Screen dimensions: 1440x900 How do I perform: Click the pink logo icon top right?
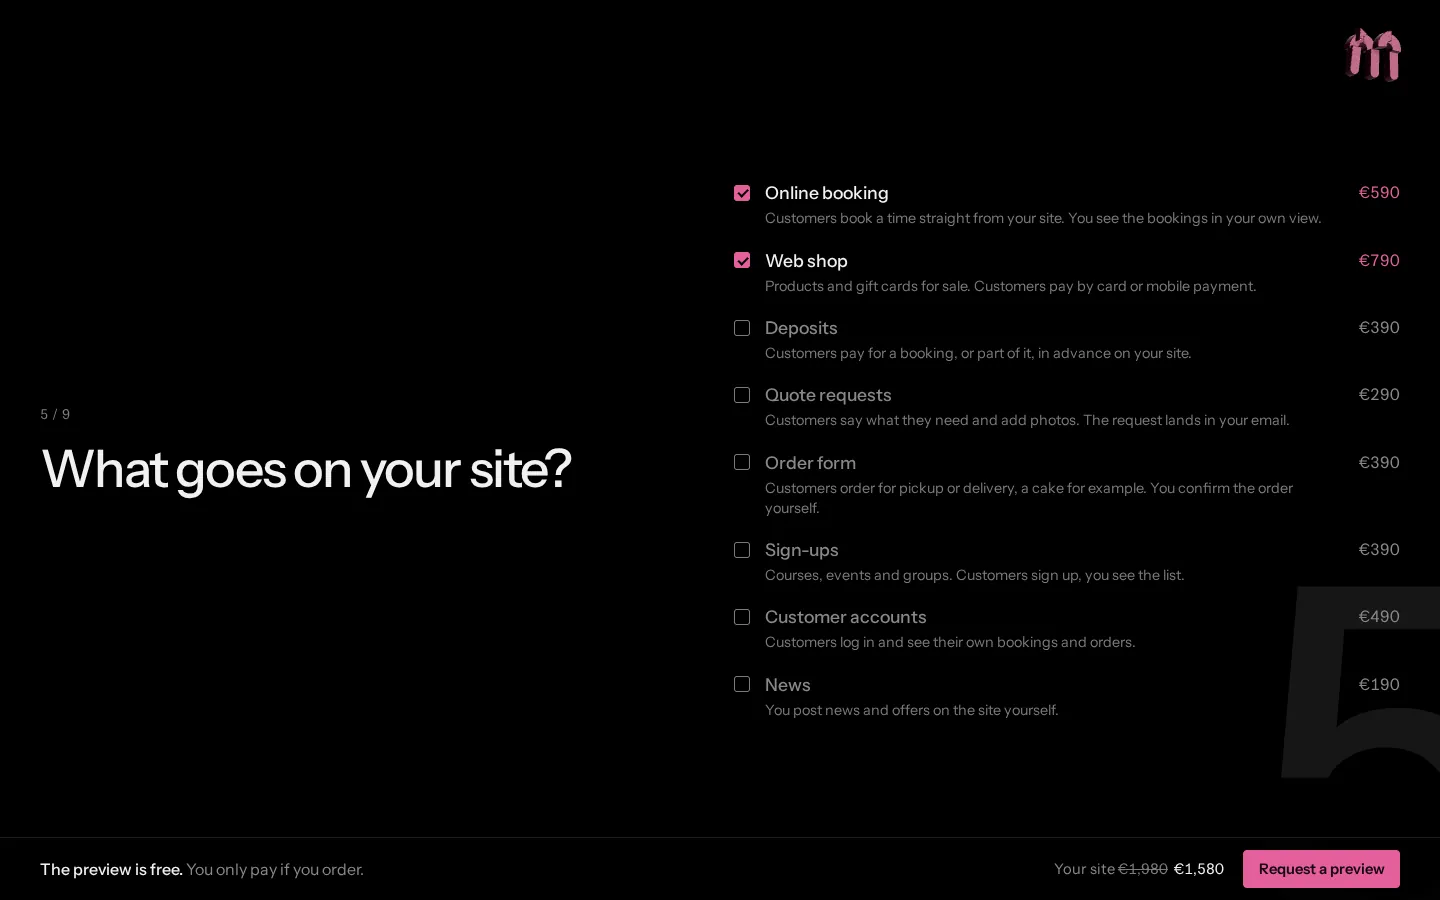[x=1373, y=54]
